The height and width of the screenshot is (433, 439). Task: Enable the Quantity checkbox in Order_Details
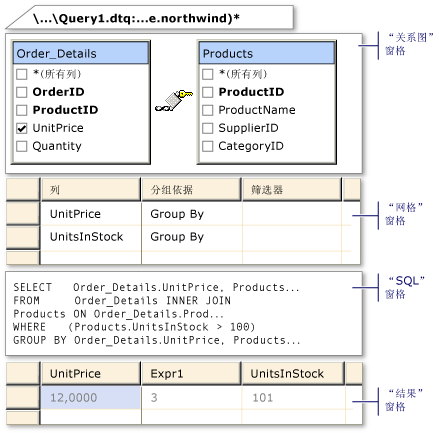[22, 146]
